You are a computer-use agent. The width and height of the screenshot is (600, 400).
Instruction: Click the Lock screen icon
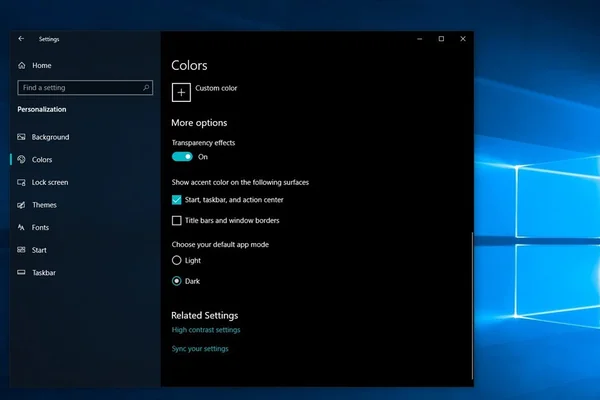click(21, 182)
